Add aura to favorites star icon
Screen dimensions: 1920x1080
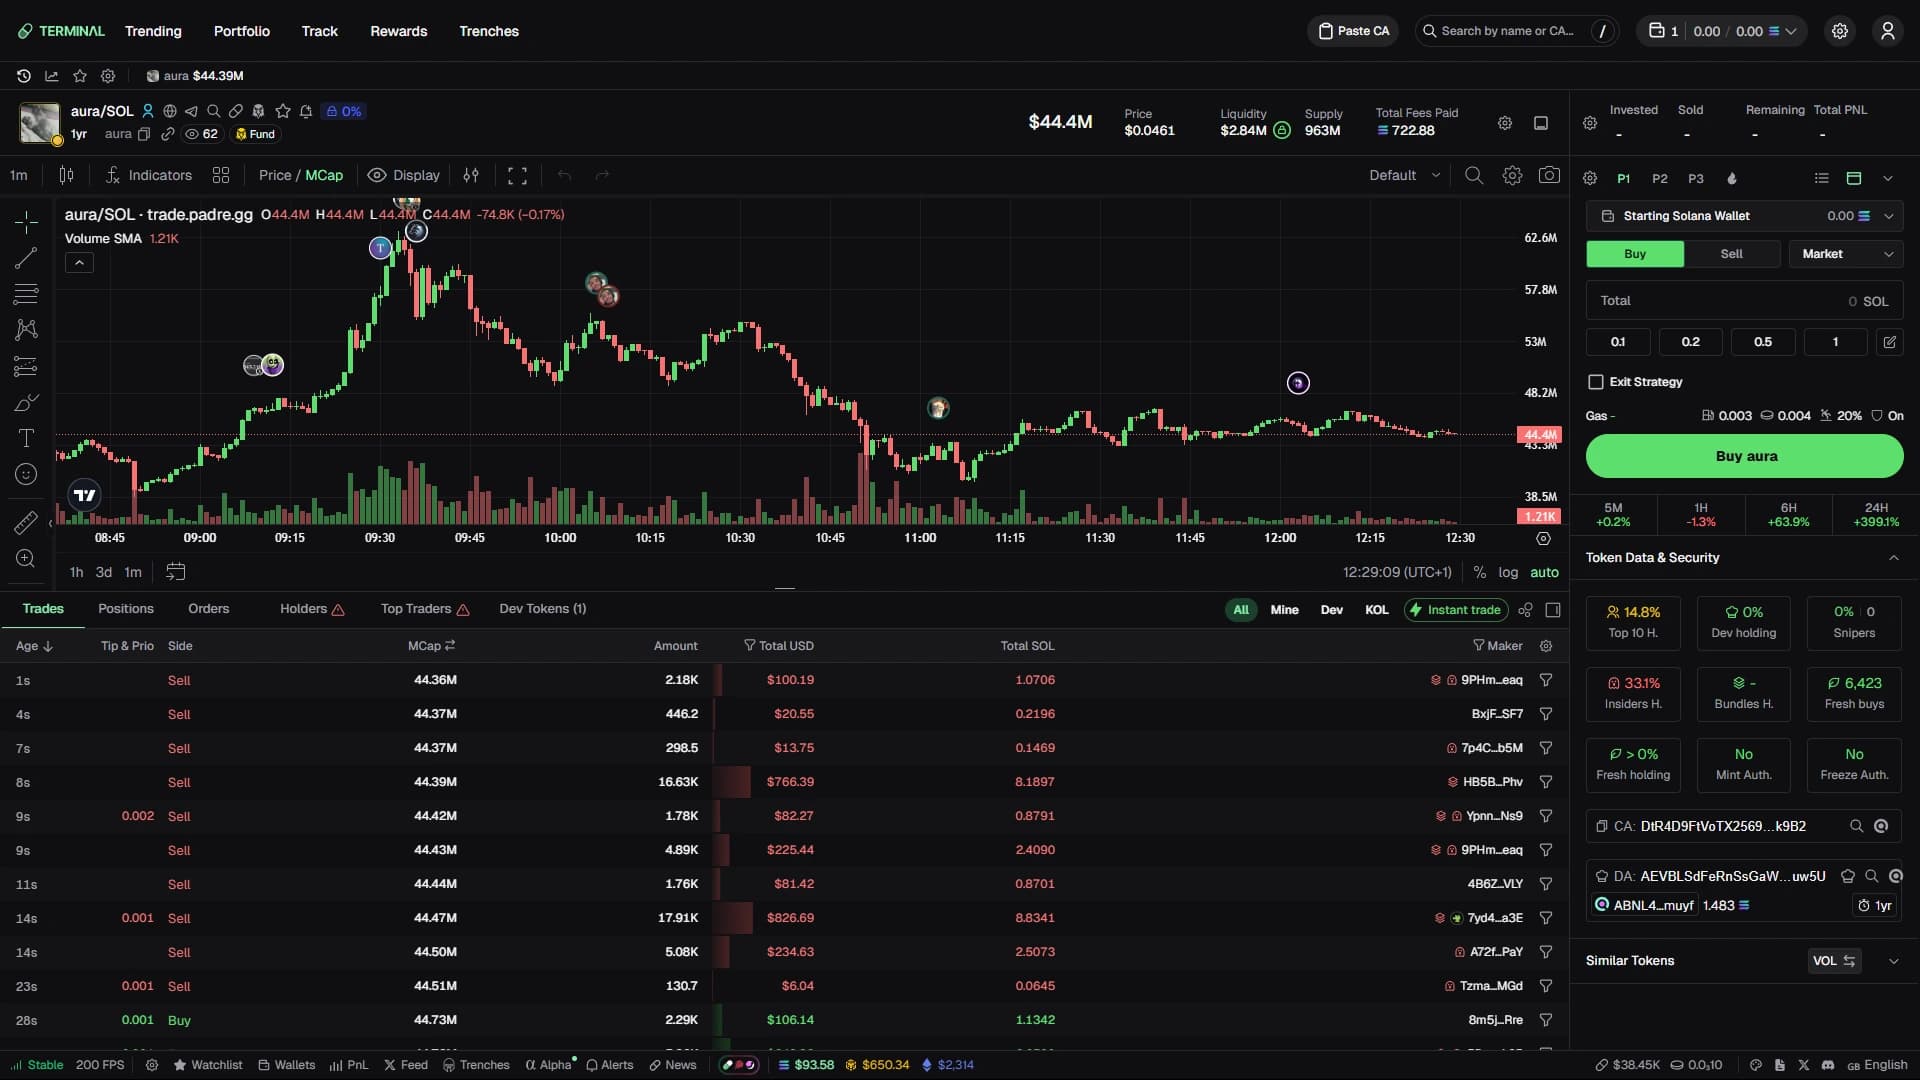[283, 111]
